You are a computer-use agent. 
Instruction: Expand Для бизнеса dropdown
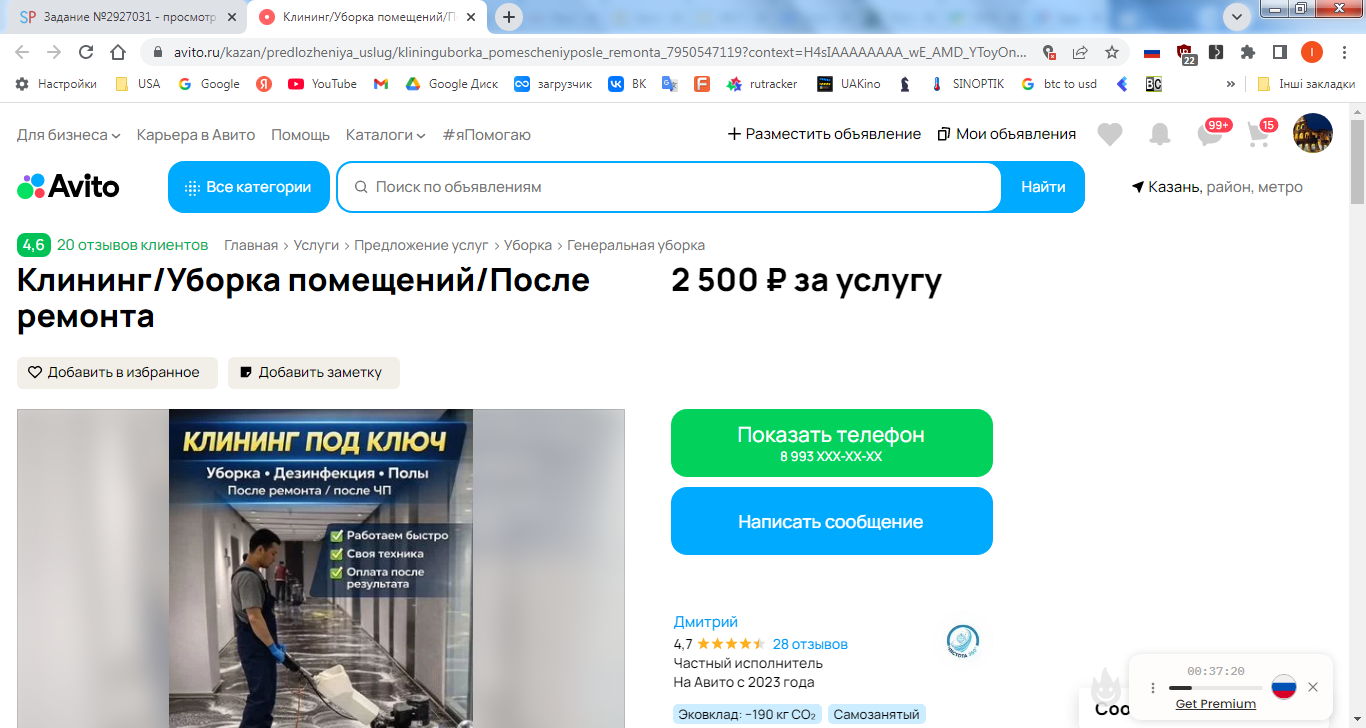pyautogui.click(x=69, y=134)
